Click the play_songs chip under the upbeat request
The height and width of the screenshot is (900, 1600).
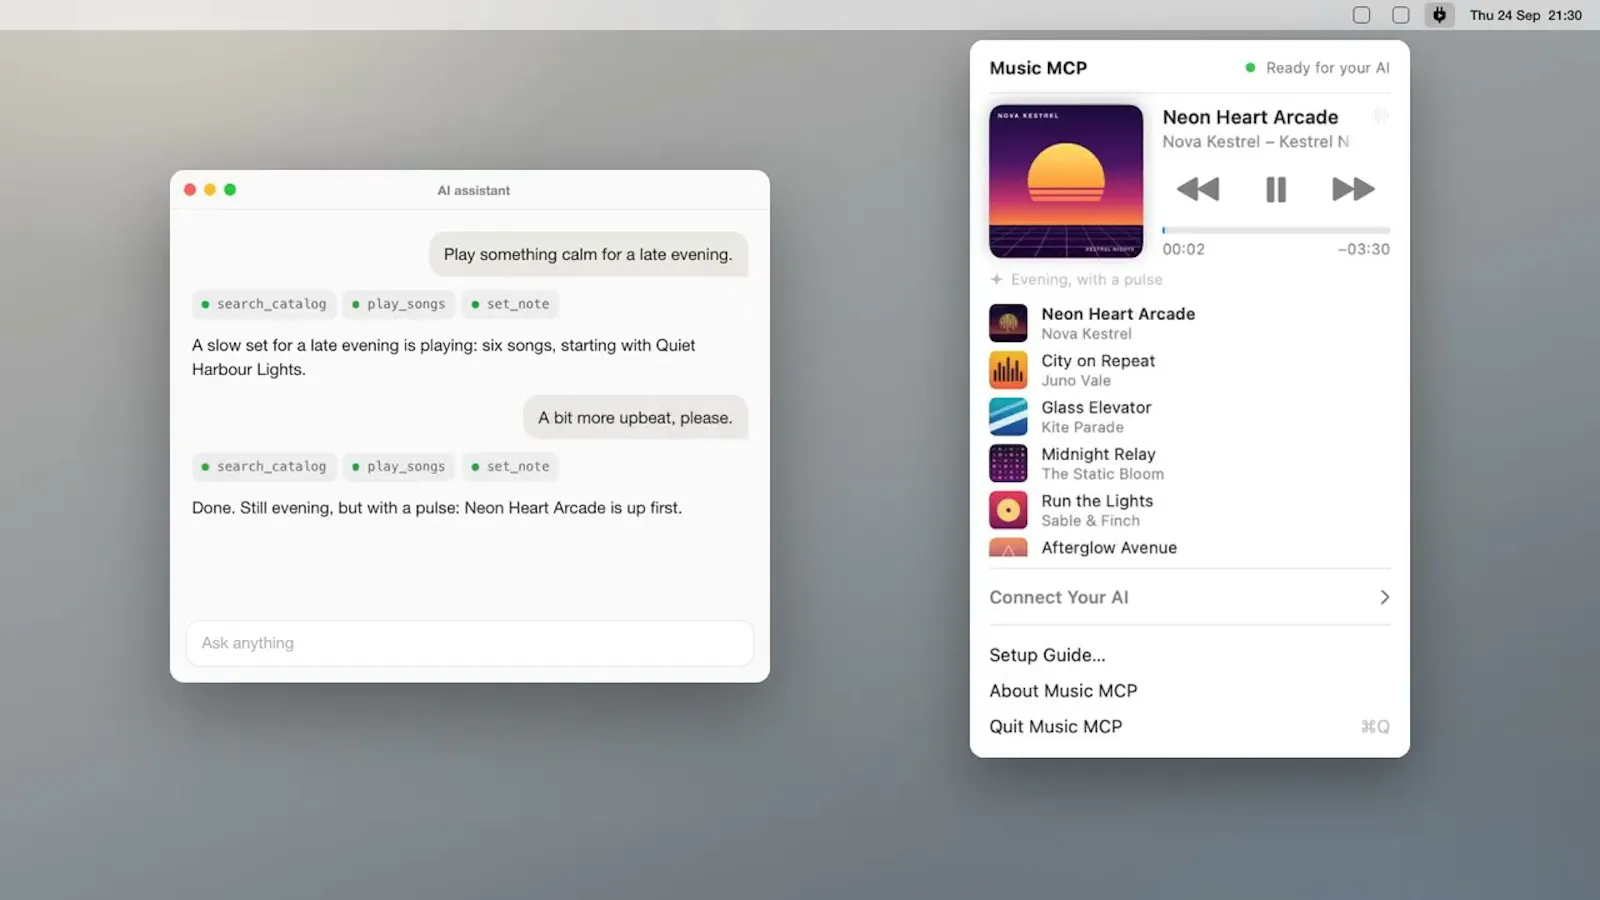(x=399, y=466)
